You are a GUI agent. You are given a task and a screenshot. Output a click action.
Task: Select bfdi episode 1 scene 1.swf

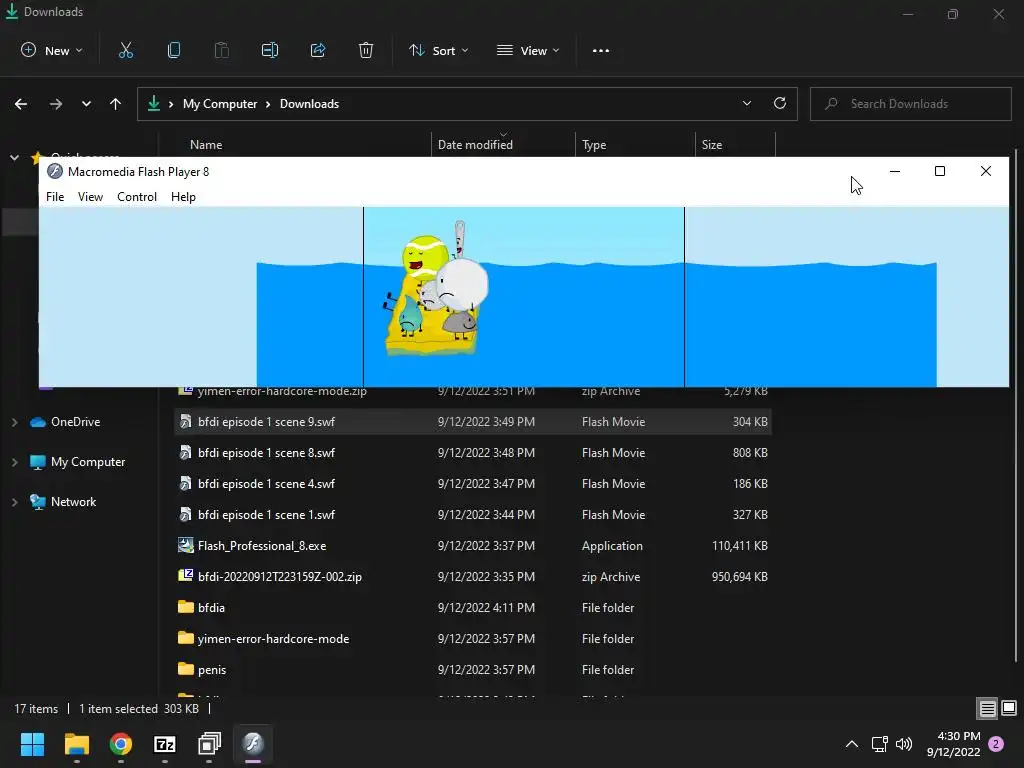[x=473, y=515]
